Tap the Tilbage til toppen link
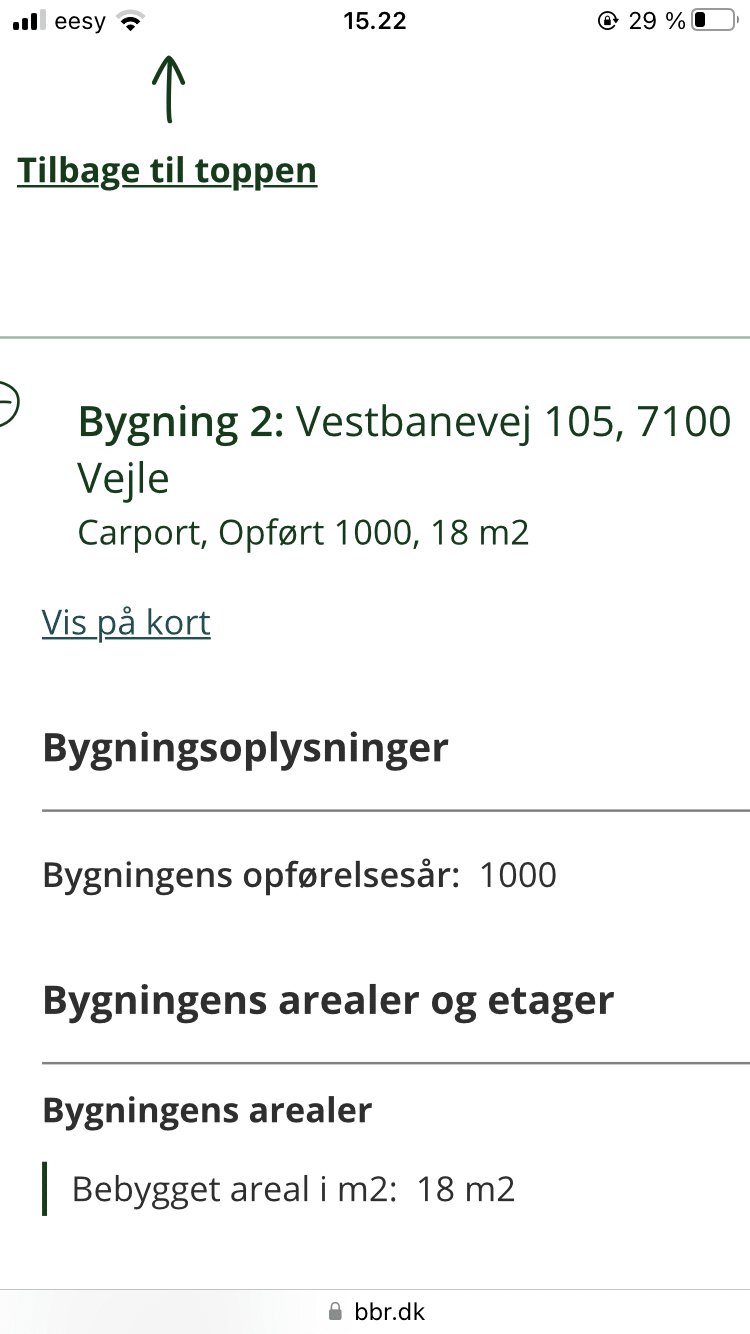This screenshot has width=750, height=1334. pyautogui.click(x=167, y=171)
